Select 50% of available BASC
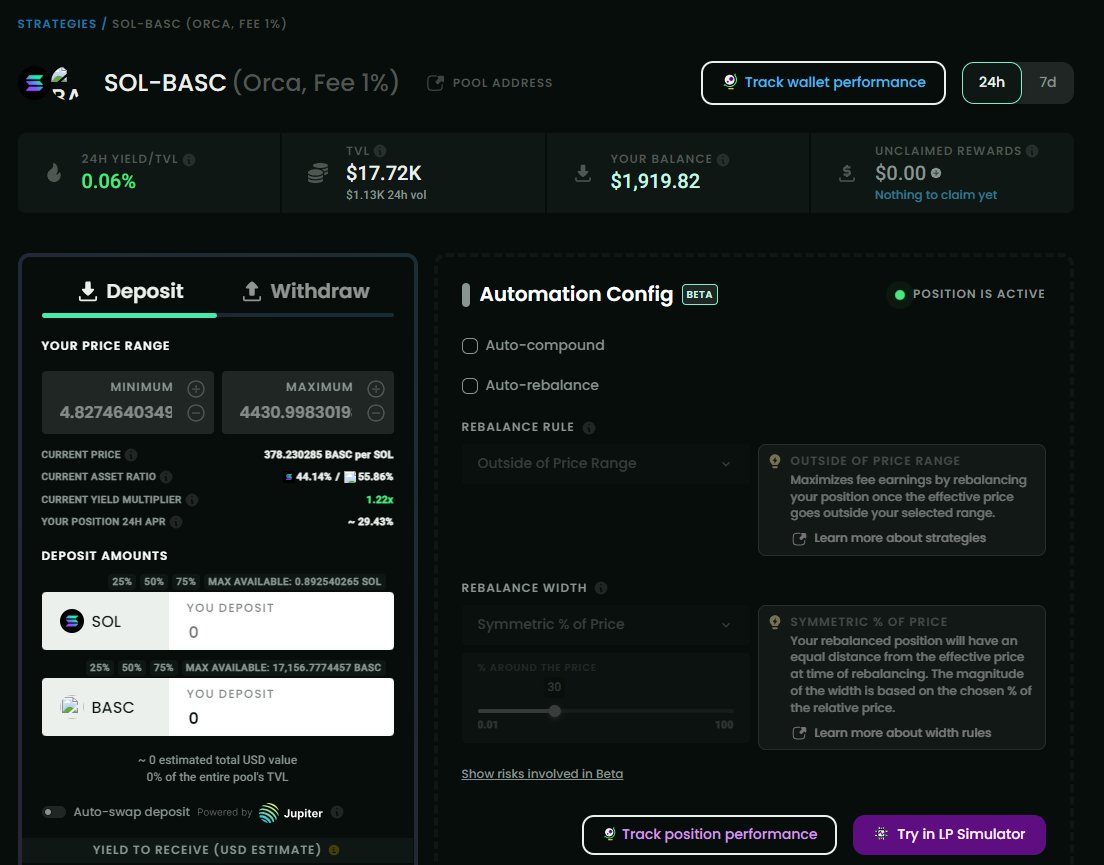 (x=132, y=668)
